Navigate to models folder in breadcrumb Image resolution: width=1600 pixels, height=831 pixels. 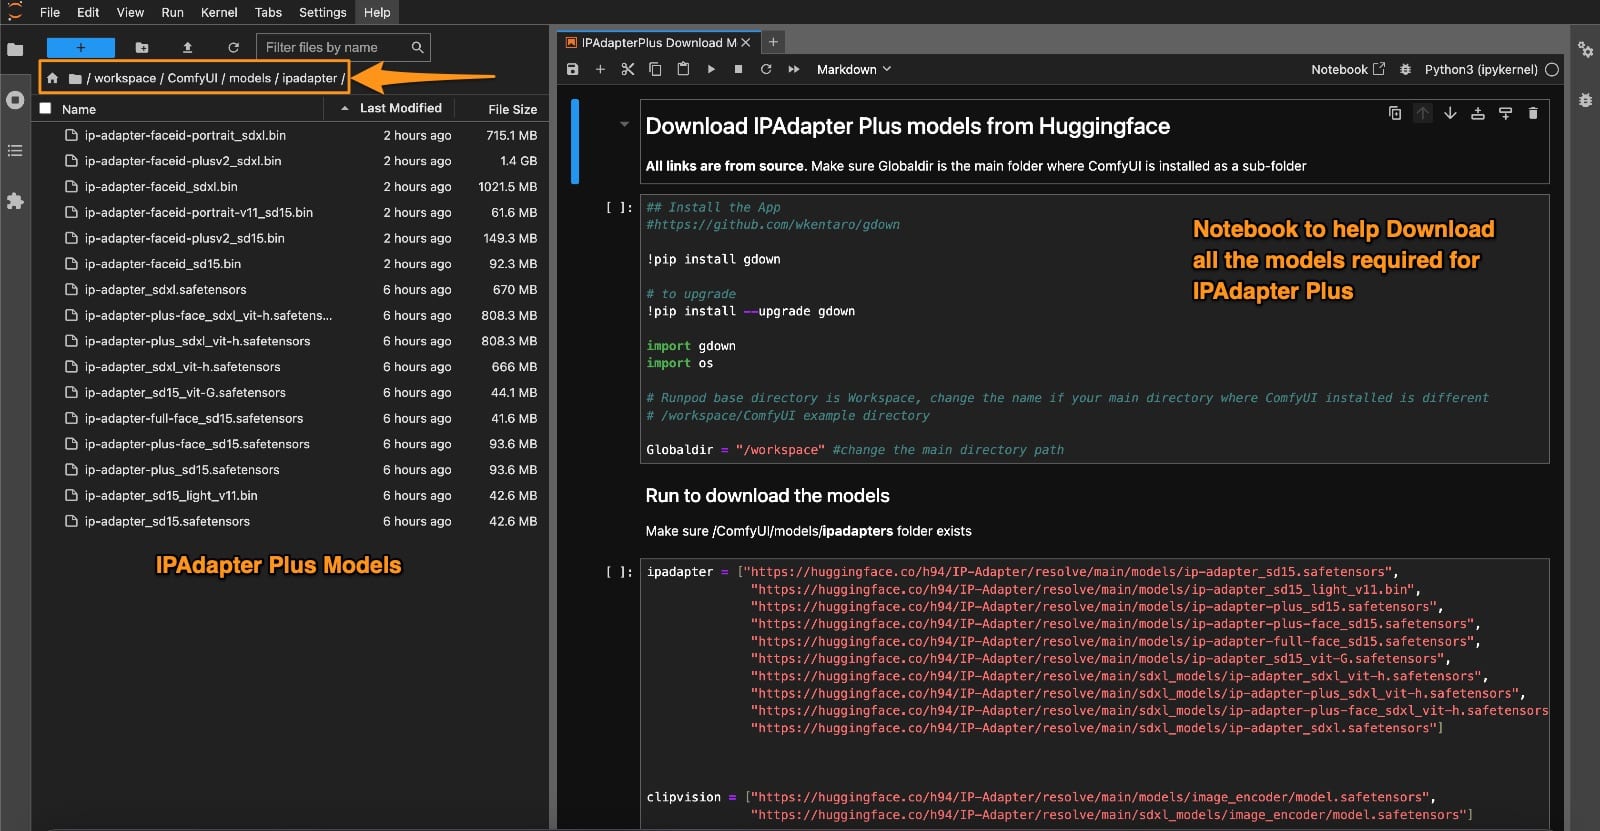(x=250, y=78)
